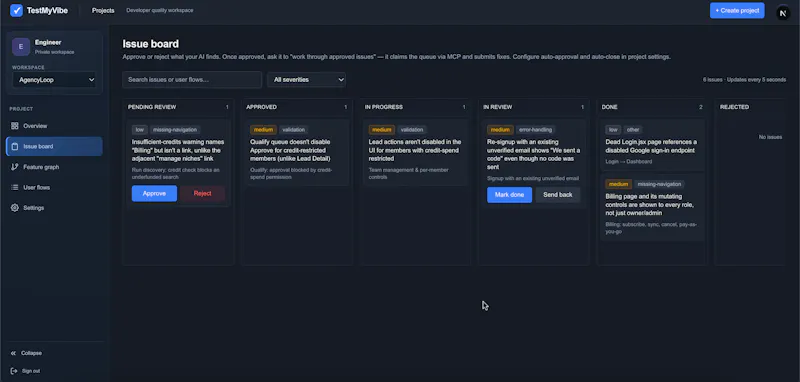Click the TestMyVibe checkmark logo icon
Image resolution: width=800 pixels, height=382 pixels.
coord(16,10)
